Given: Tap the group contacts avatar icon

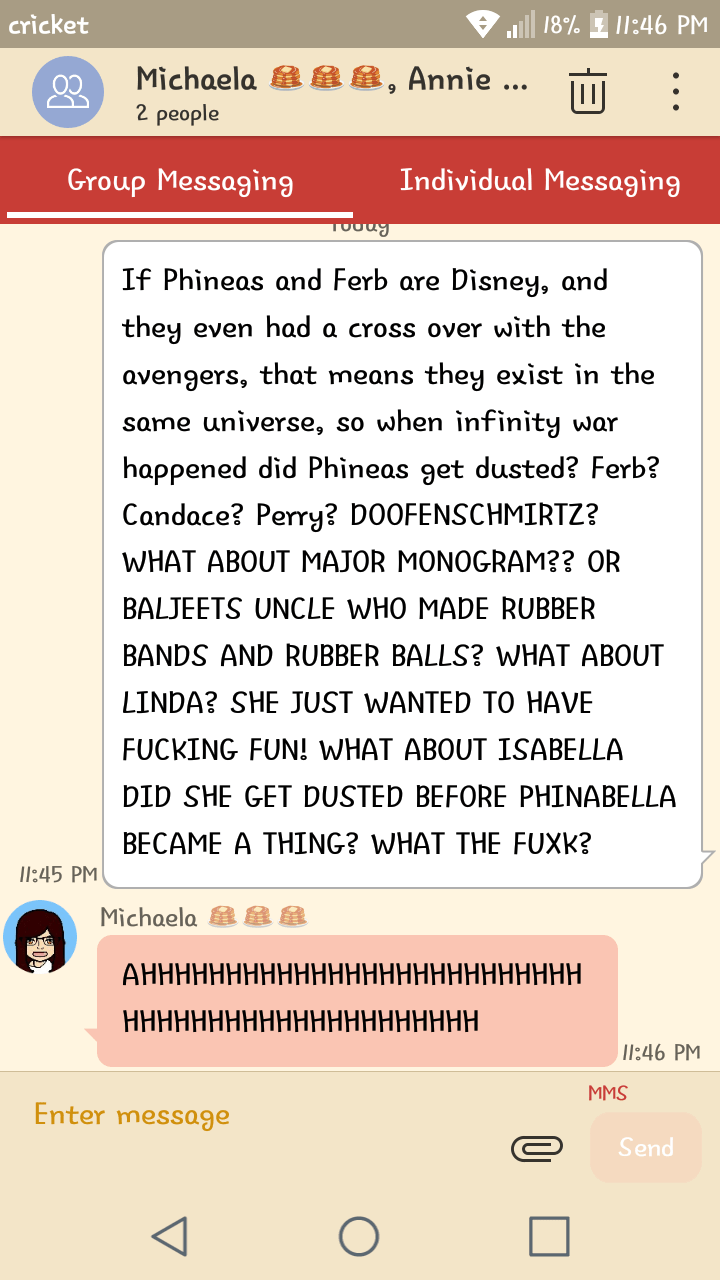Looking at the screenshot, I should tap(68, 92).
